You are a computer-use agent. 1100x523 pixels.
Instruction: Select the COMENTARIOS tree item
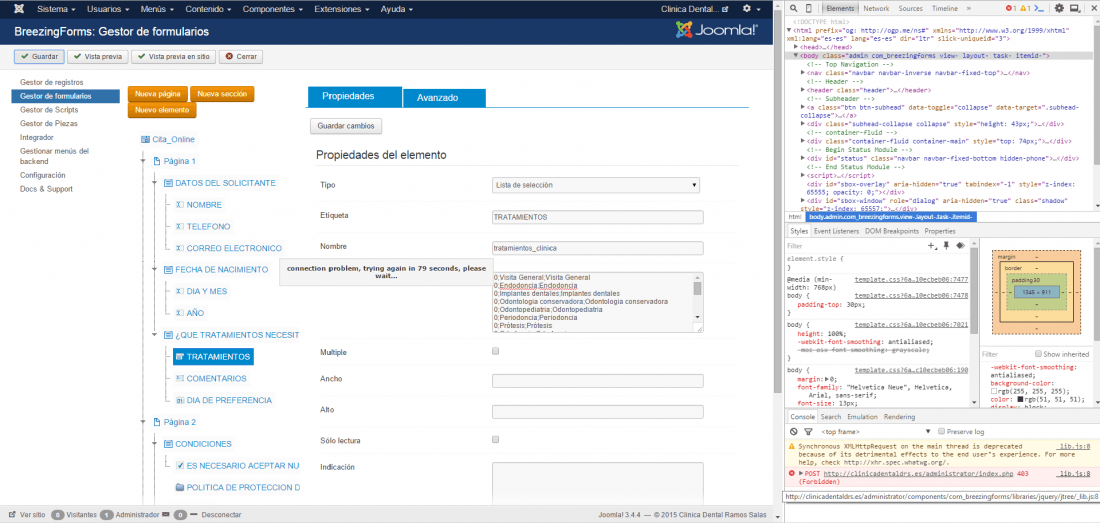coord(216,379)
